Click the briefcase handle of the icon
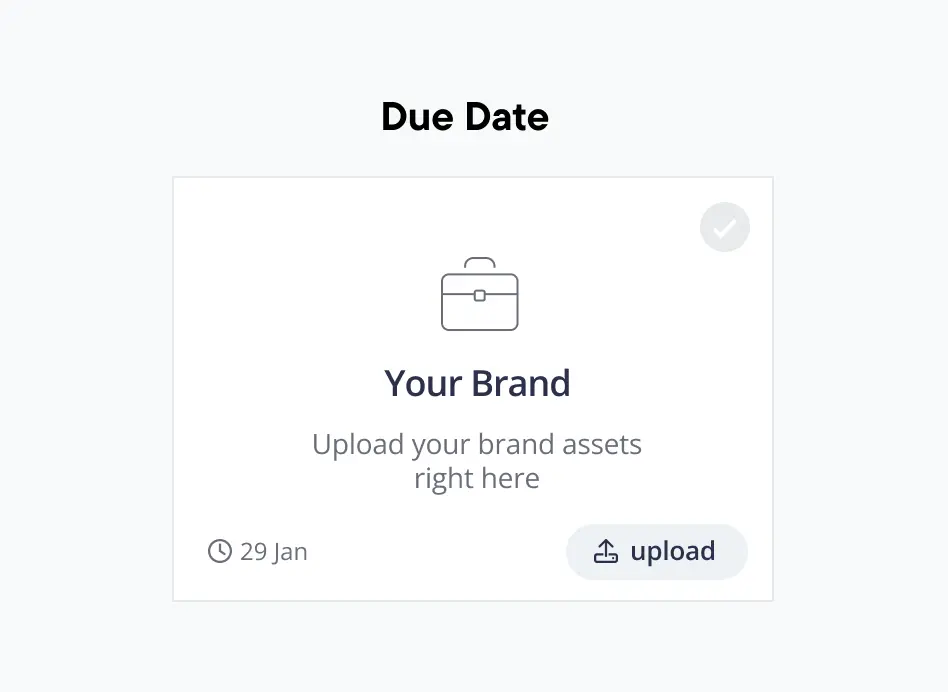This screenshot has height=692, width=948. pyautogui.click(x=480, y=264)
